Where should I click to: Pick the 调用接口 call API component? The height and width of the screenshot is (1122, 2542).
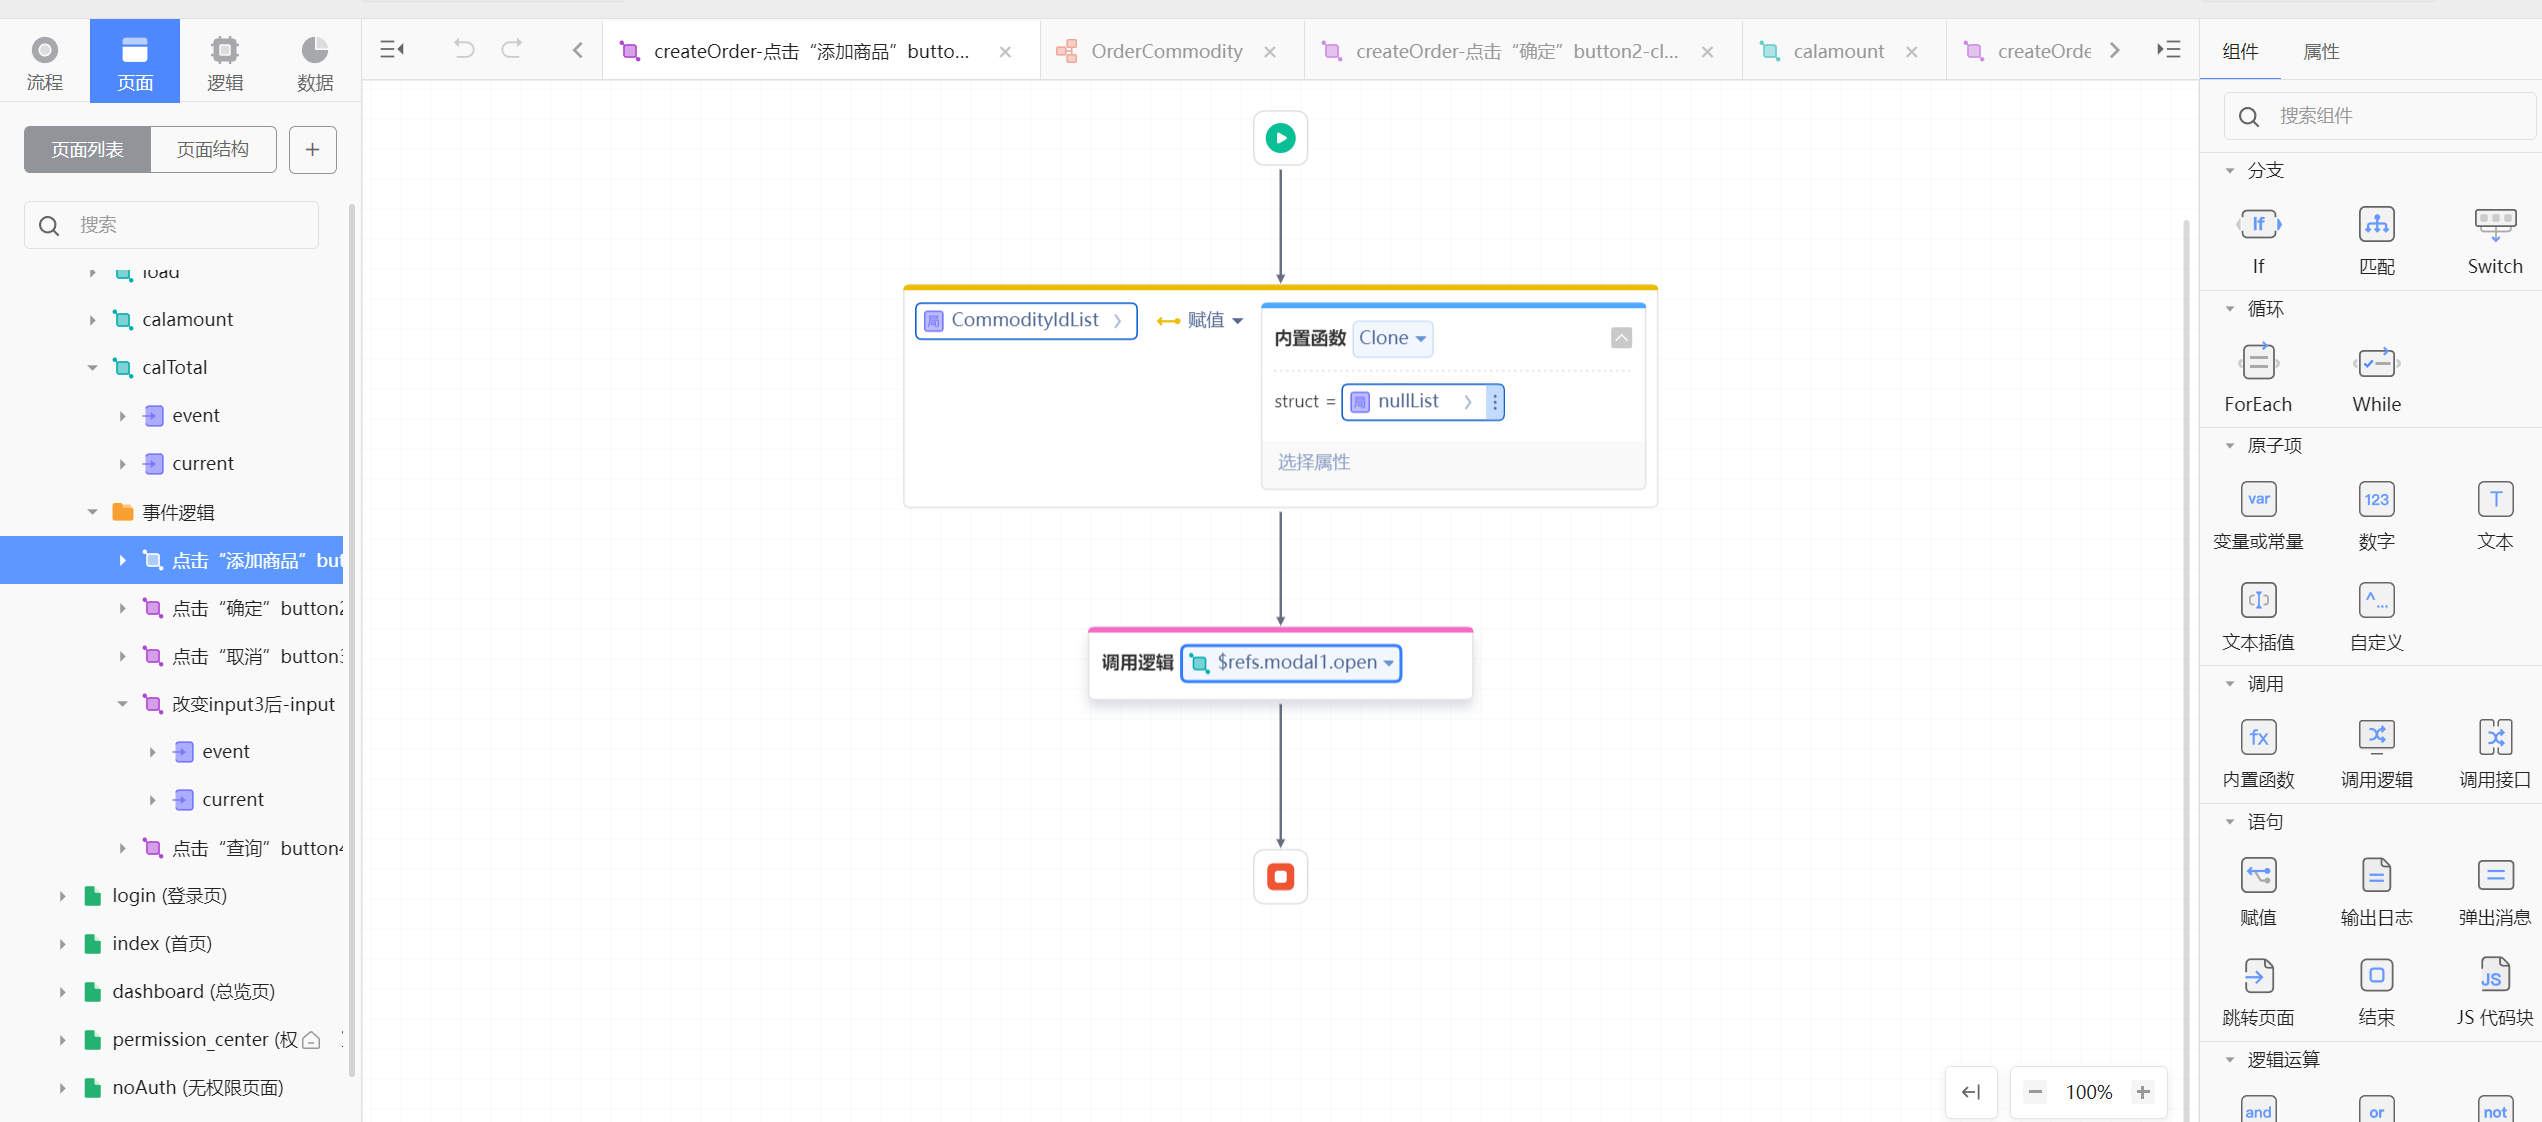pos(2495,753)
